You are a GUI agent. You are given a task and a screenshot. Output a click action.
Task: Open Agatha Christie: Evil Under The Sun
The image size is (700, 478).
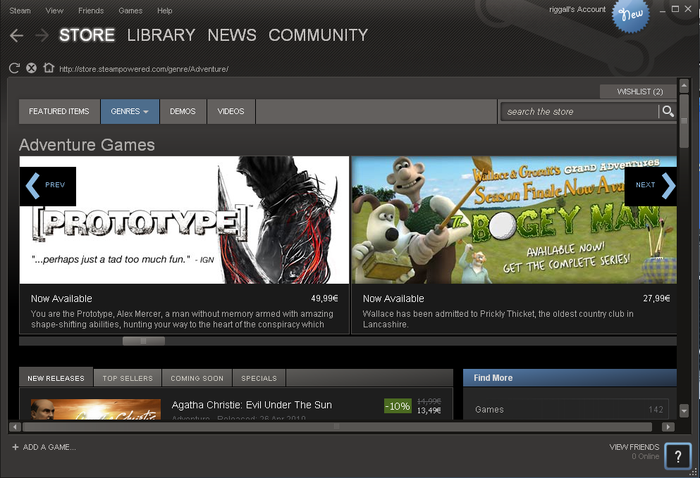pyautogui.click(x=252, y=405)
